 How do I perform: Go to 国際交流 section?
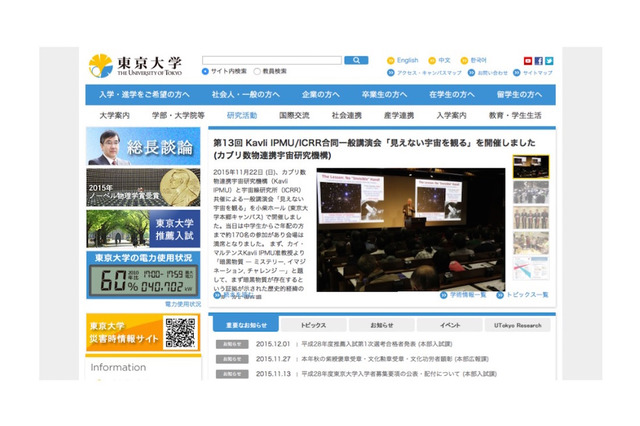[294, 115]
